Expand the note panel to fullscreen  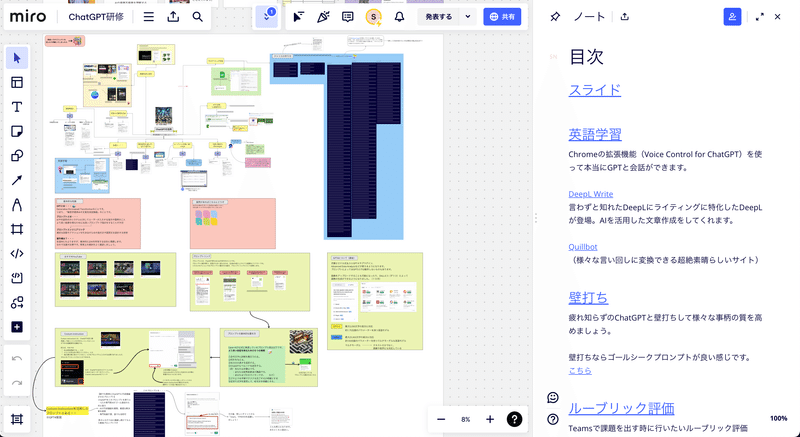(760, 17)
